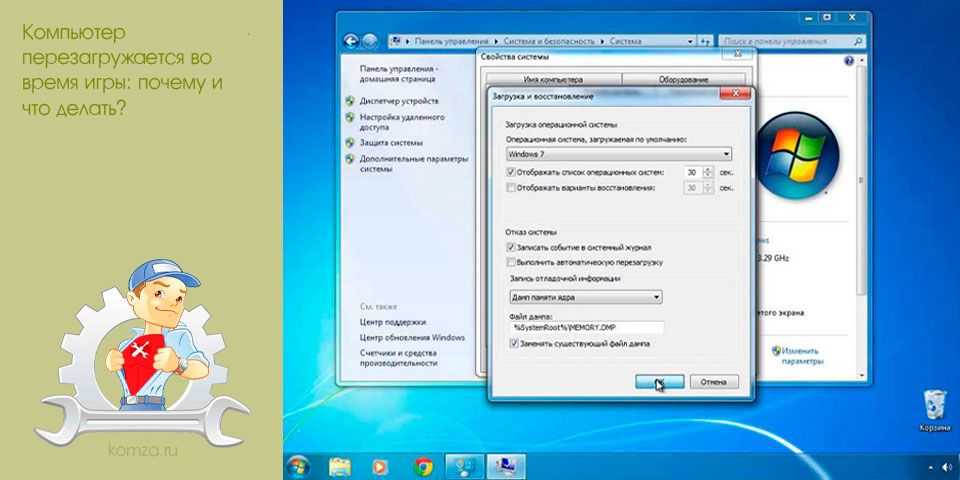Open 'Дамп памяти ядра' debug info dropdown
Image resolution: width=960 pixels, height=480 pixels.
click(x=586, y=298)
